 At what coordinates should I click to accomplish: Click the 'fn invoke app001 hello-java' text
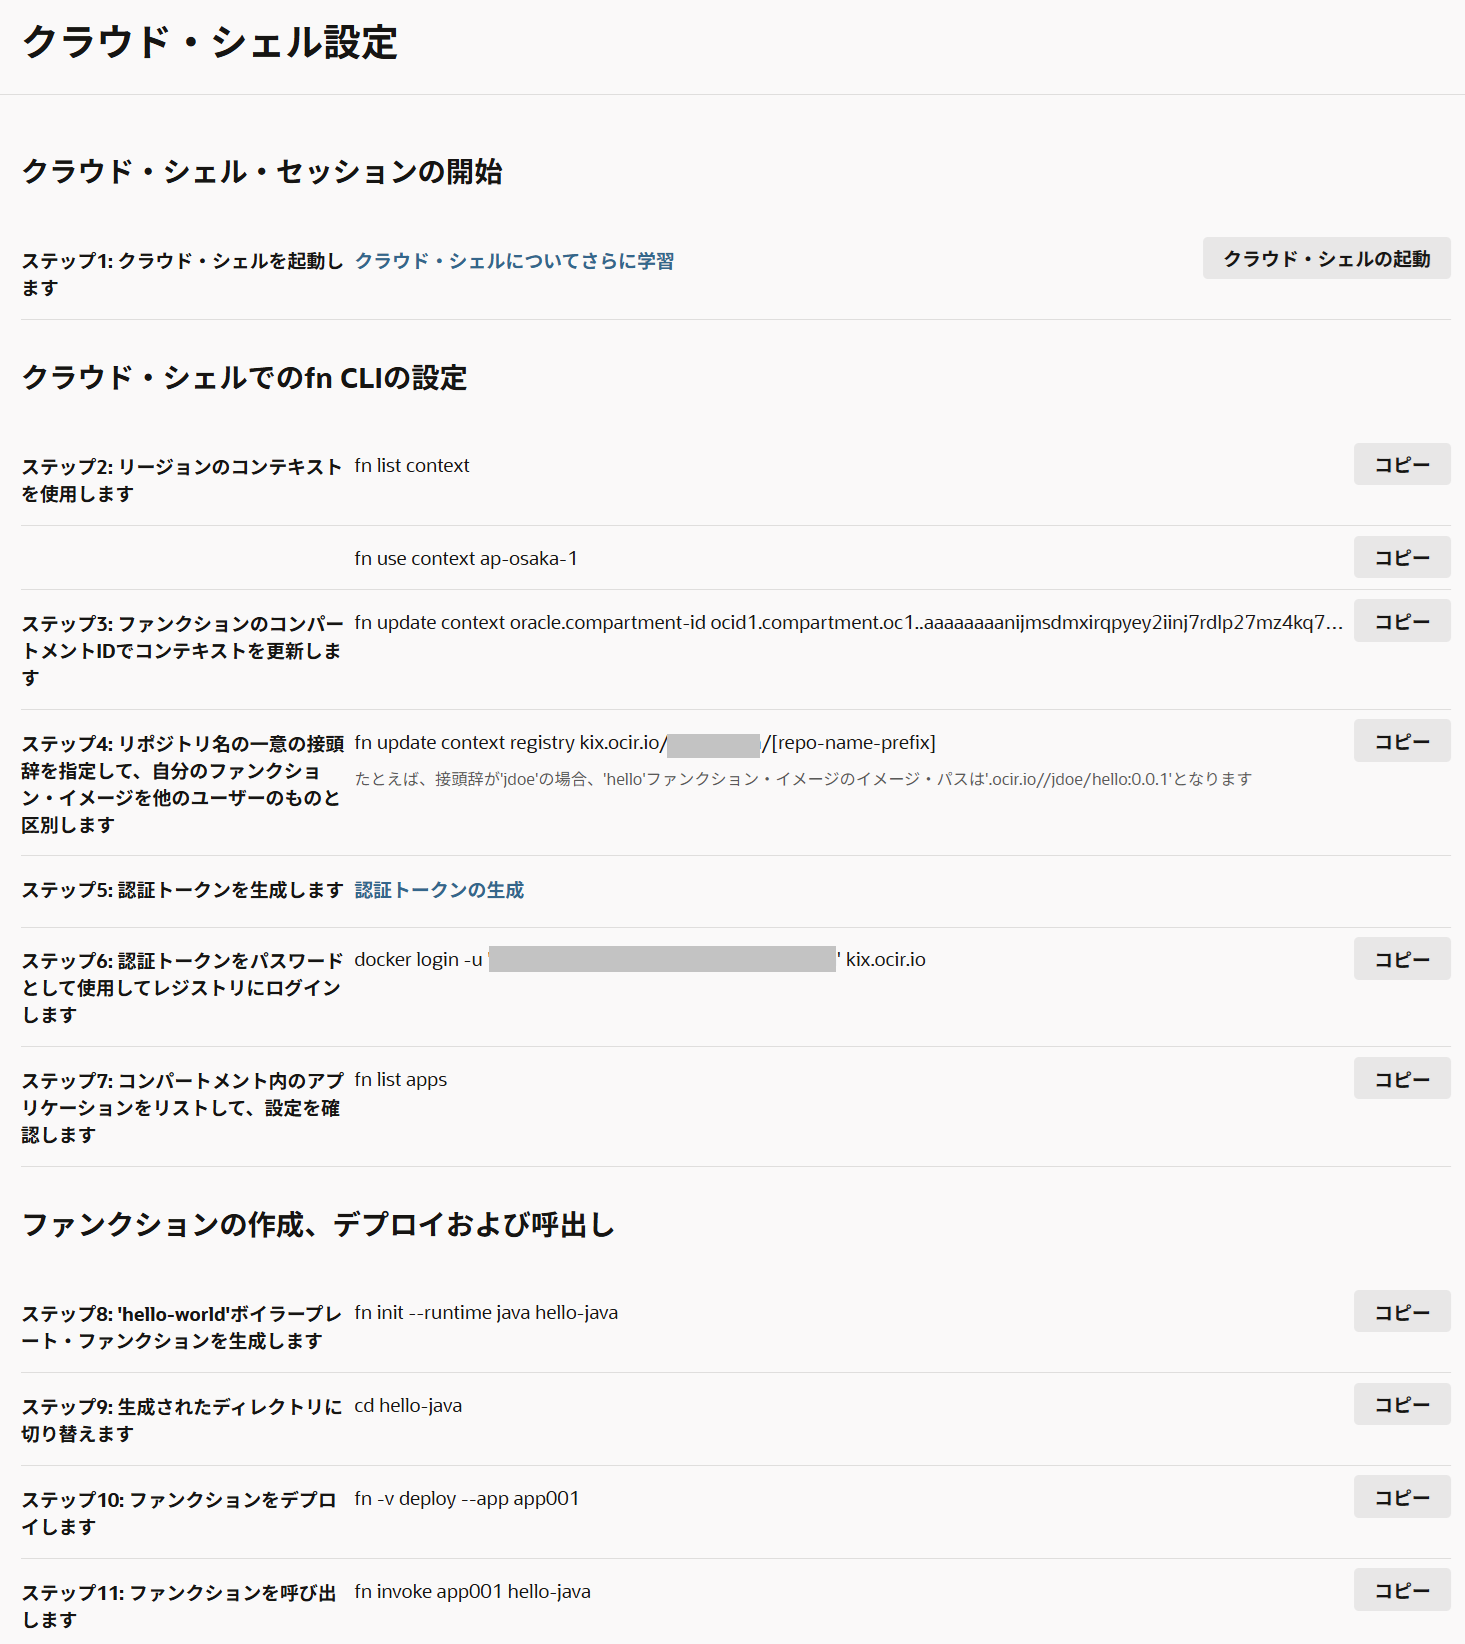click(472, 1592)
